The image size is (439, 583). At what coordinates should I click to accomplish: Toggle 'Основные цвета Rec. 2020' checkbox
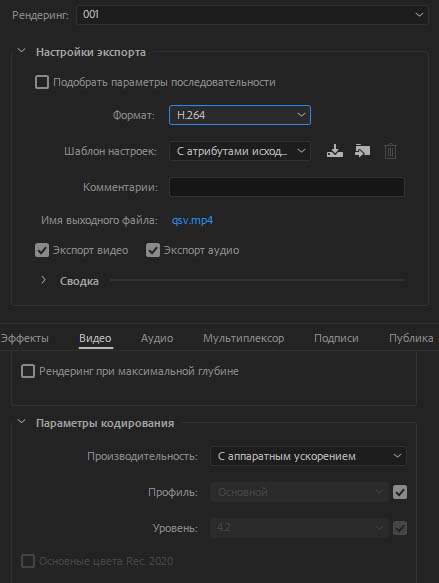[28, 561]
